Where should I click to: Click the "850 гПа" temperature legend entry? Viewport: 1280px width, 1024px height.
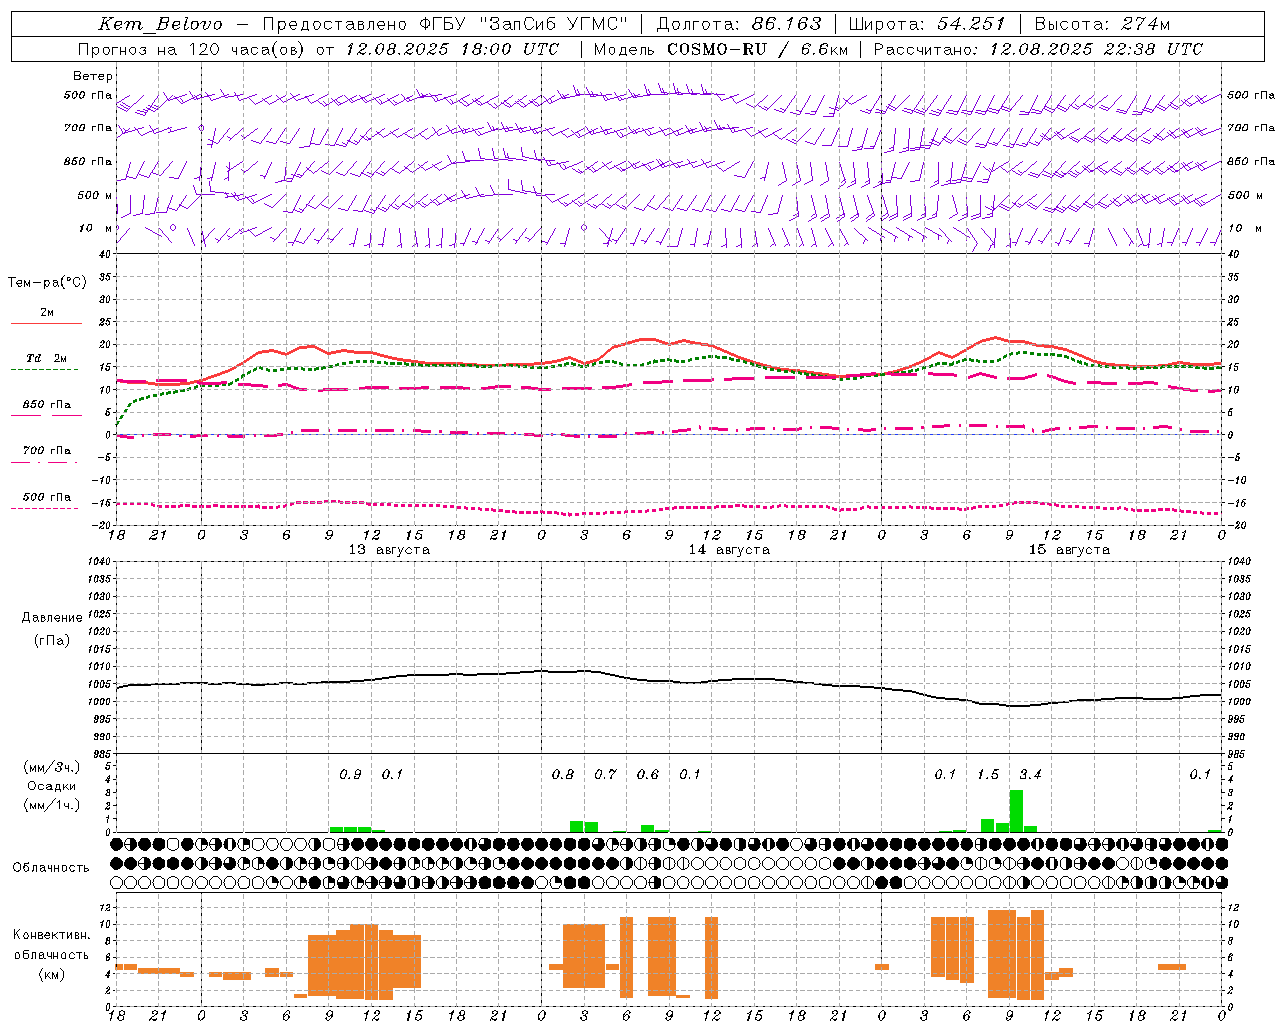47,405
